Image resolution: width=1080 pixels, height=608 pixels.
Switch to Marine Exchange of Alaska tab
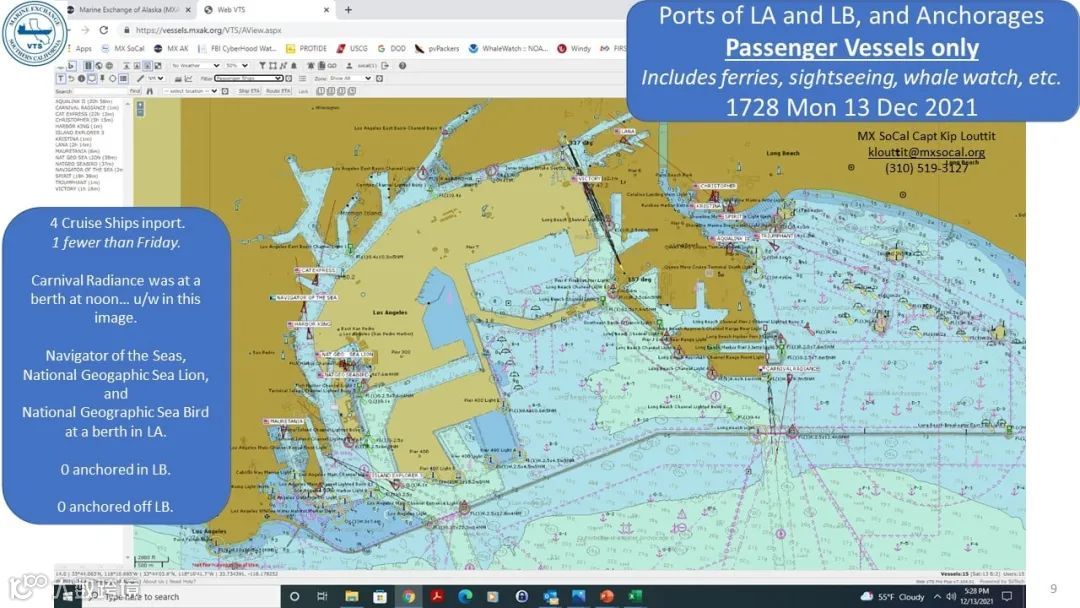pyautogui.click(x=128, y=10)
